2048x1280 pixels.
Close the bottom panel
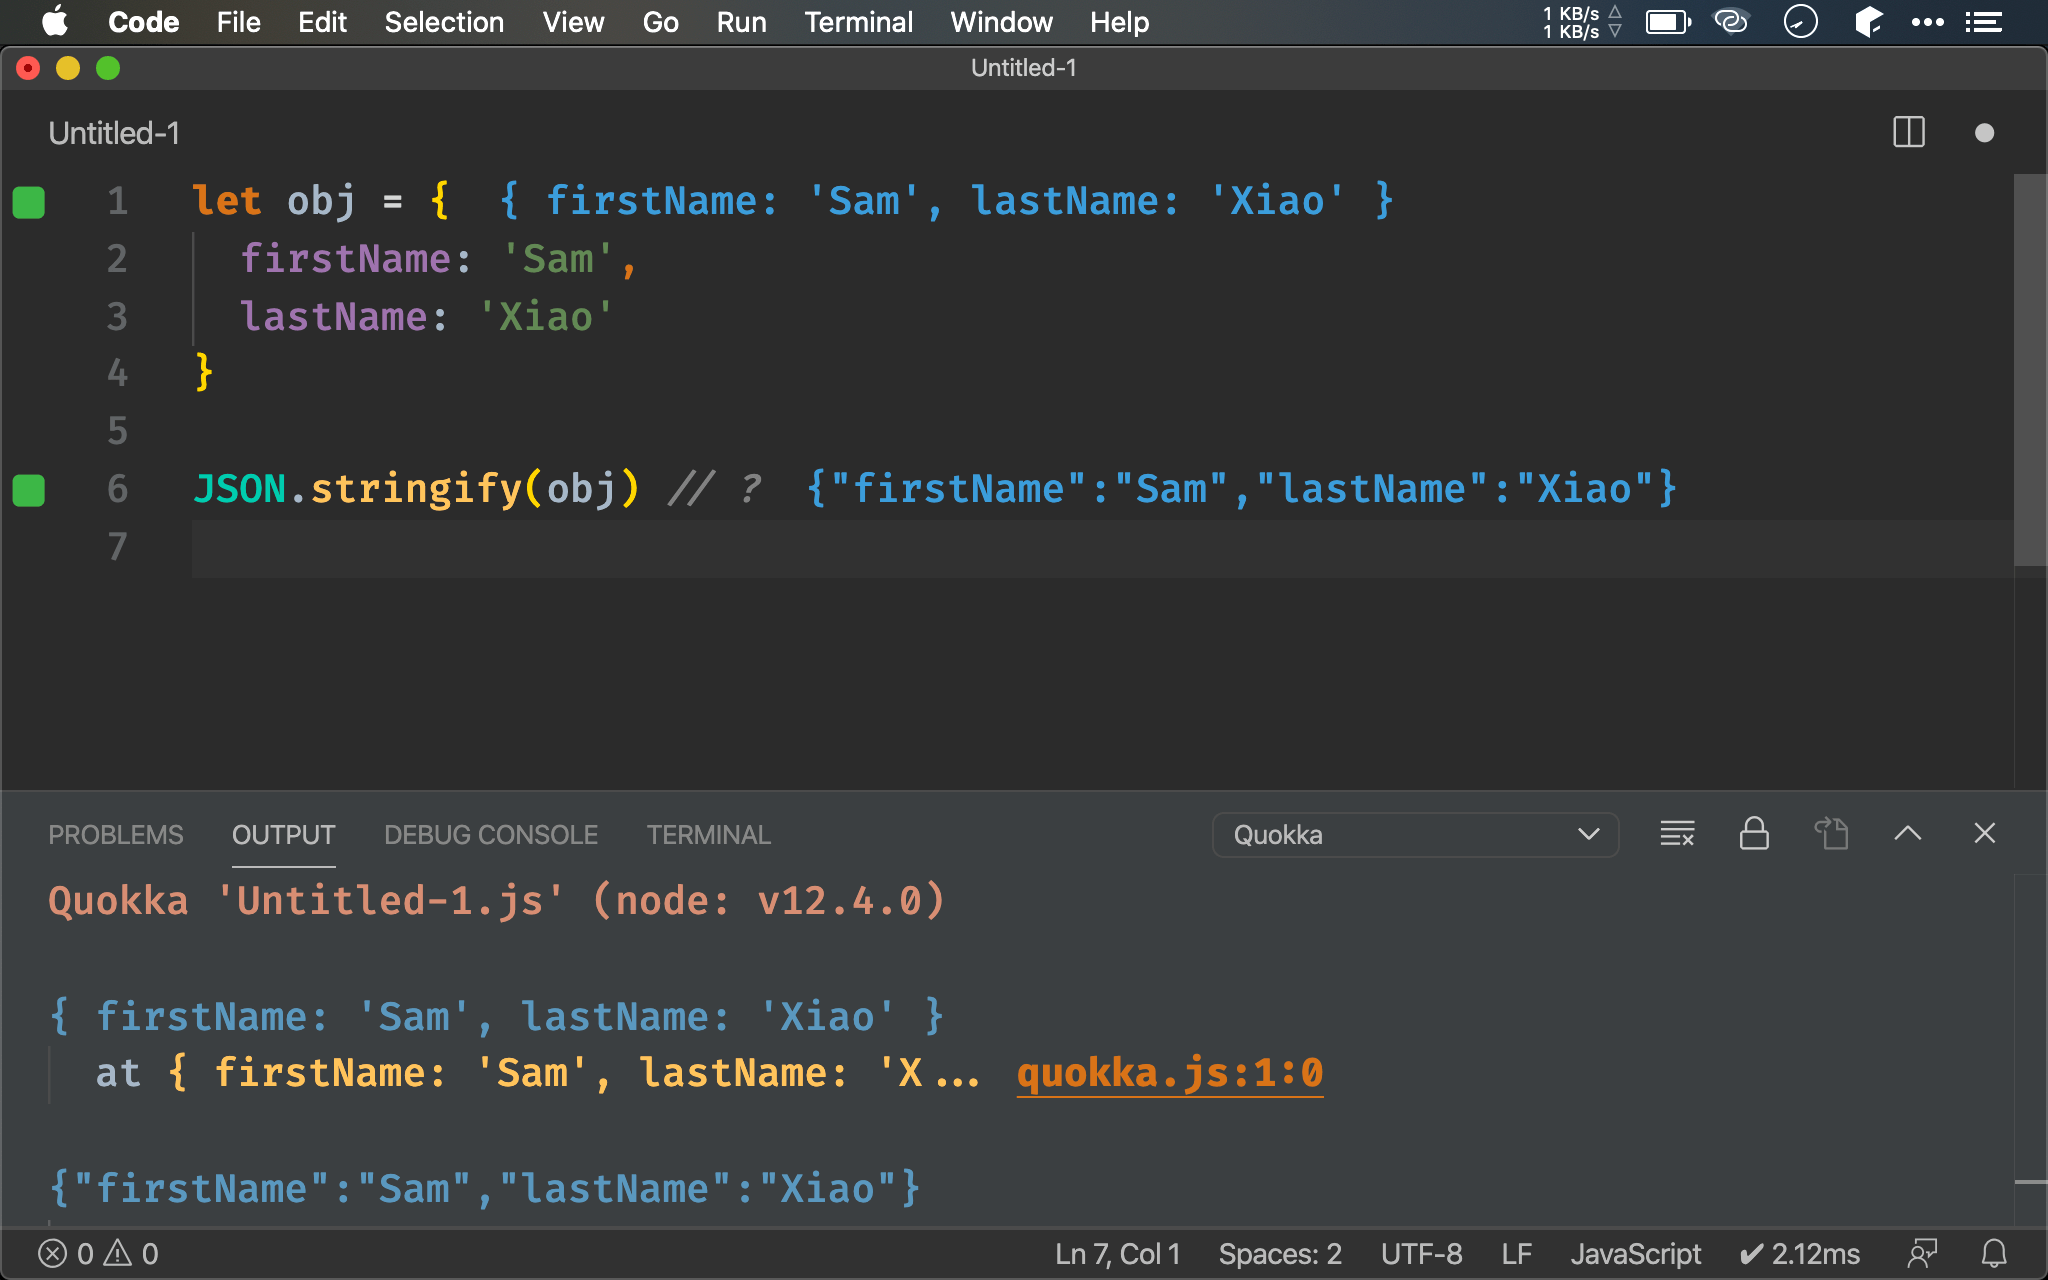point(1984,834)
